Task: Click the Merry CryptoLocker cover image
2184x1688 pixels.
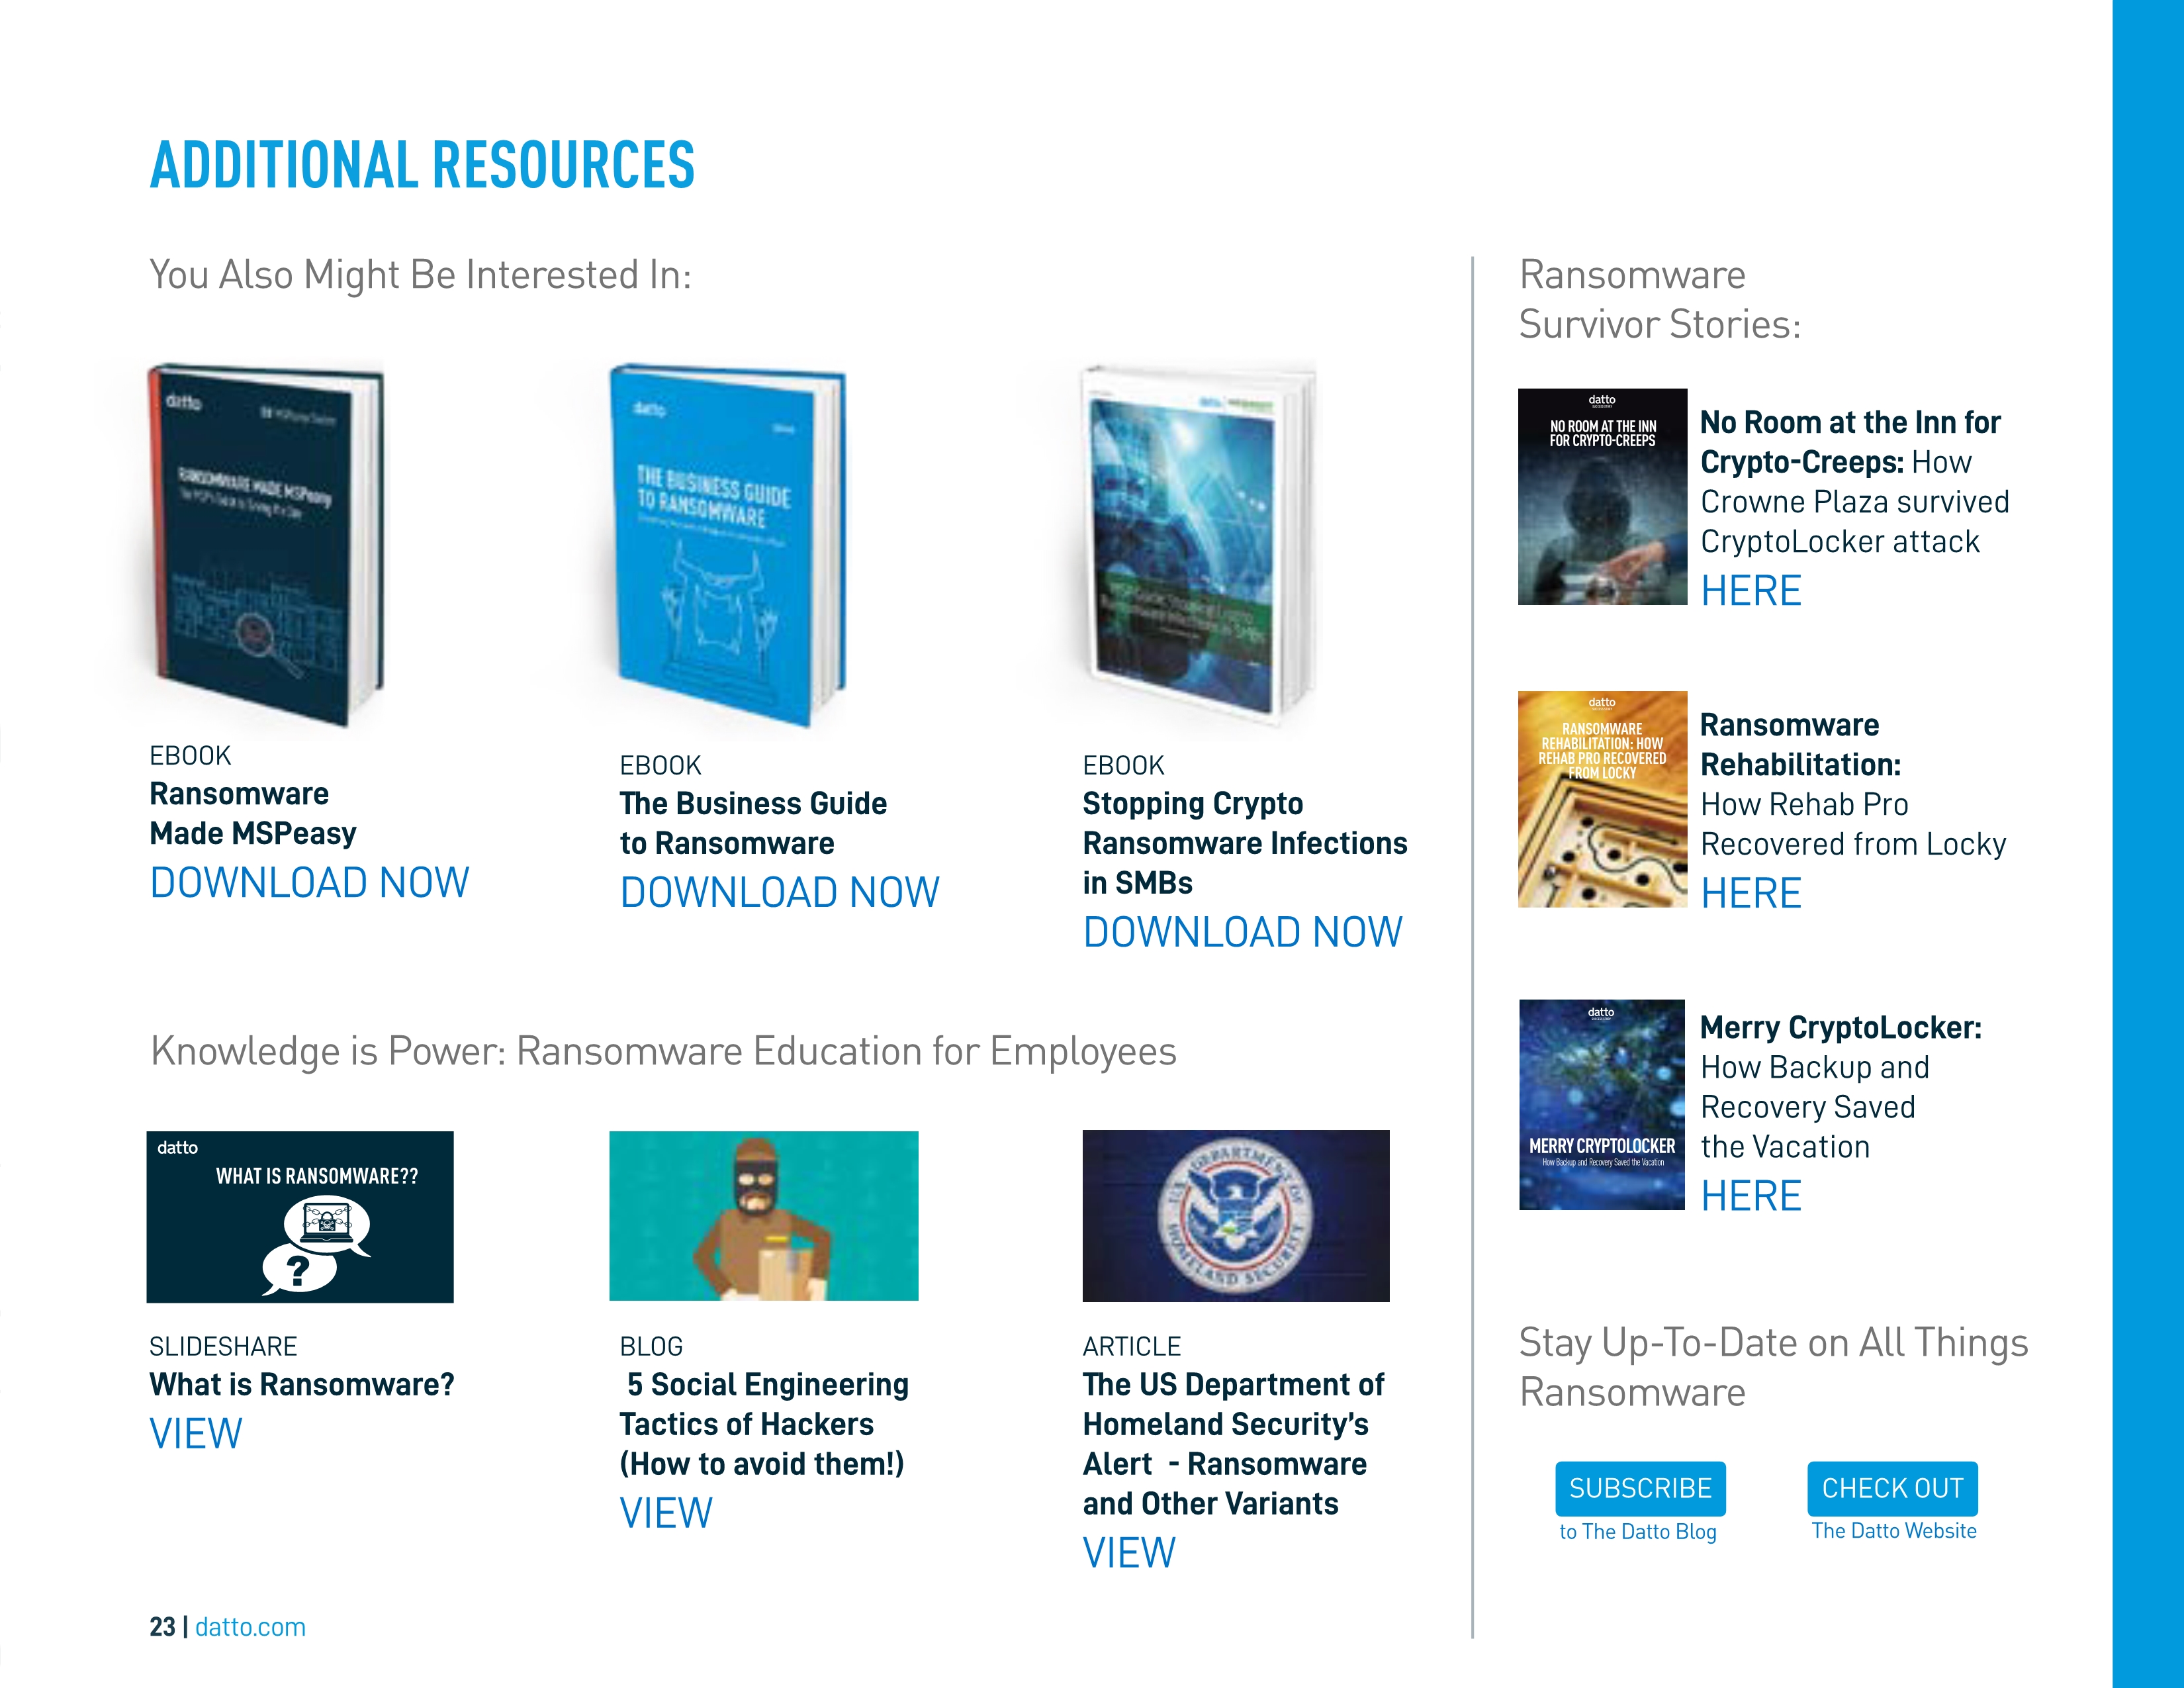Action: [x=1602, y=1105]
